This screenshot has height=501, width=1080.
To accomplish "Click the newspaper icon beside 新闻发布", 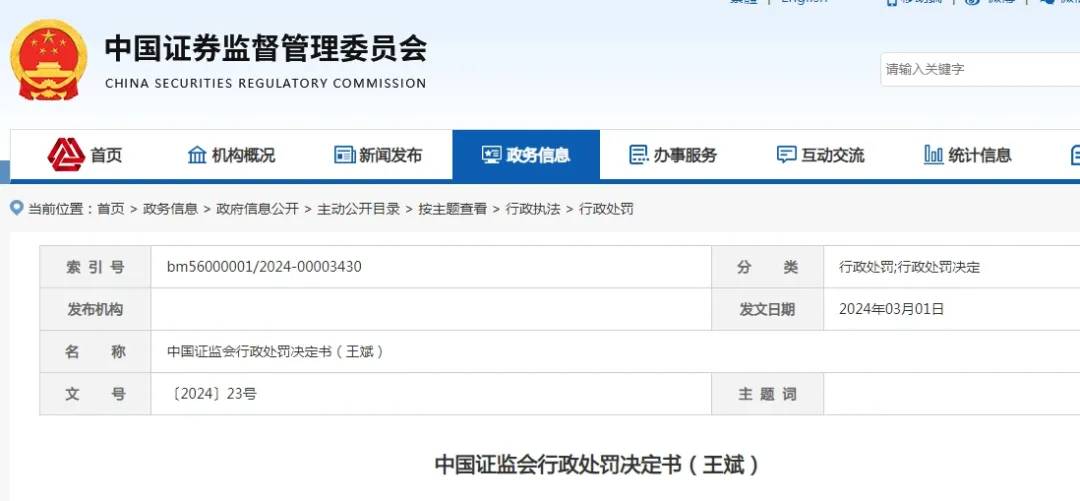I will tap(344, 155).
